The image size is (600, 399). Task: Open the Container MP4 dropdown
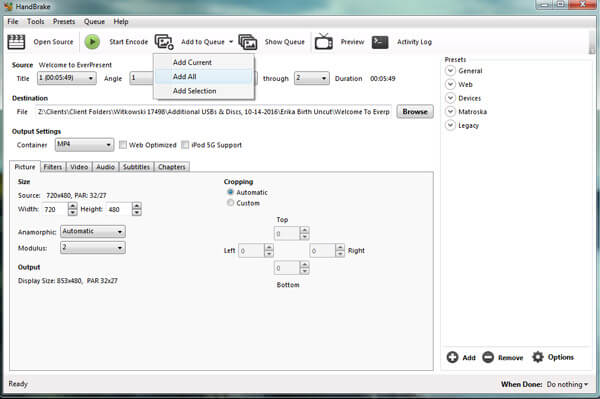84,145
